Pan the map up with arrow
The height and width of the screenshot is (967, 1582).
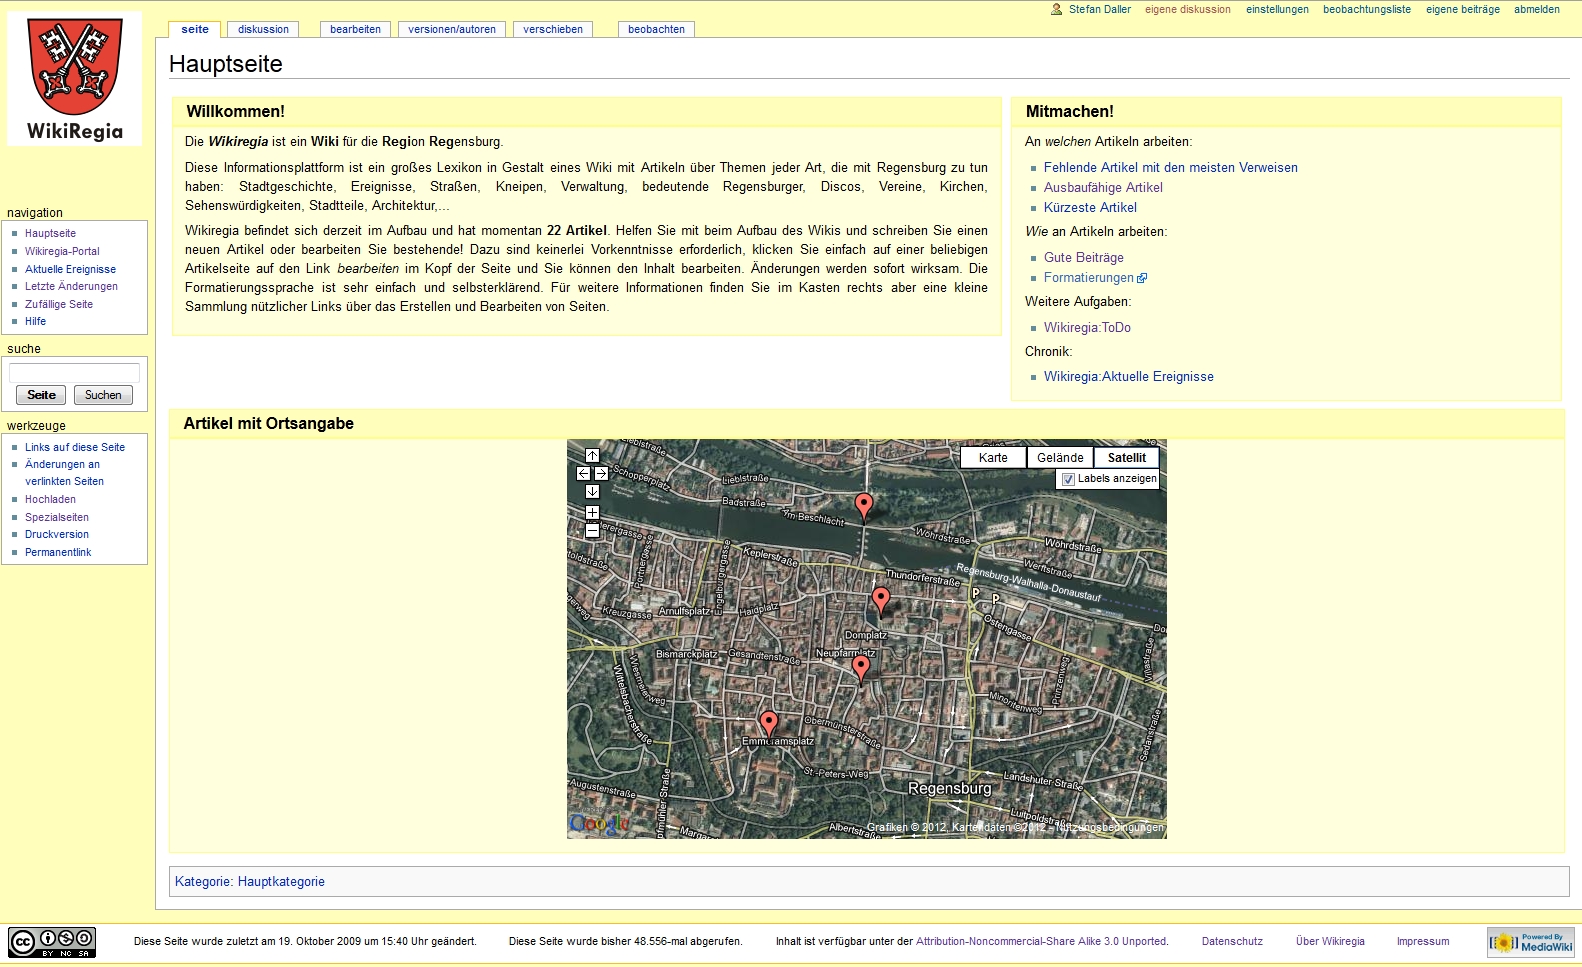click(x=592, y=456)
